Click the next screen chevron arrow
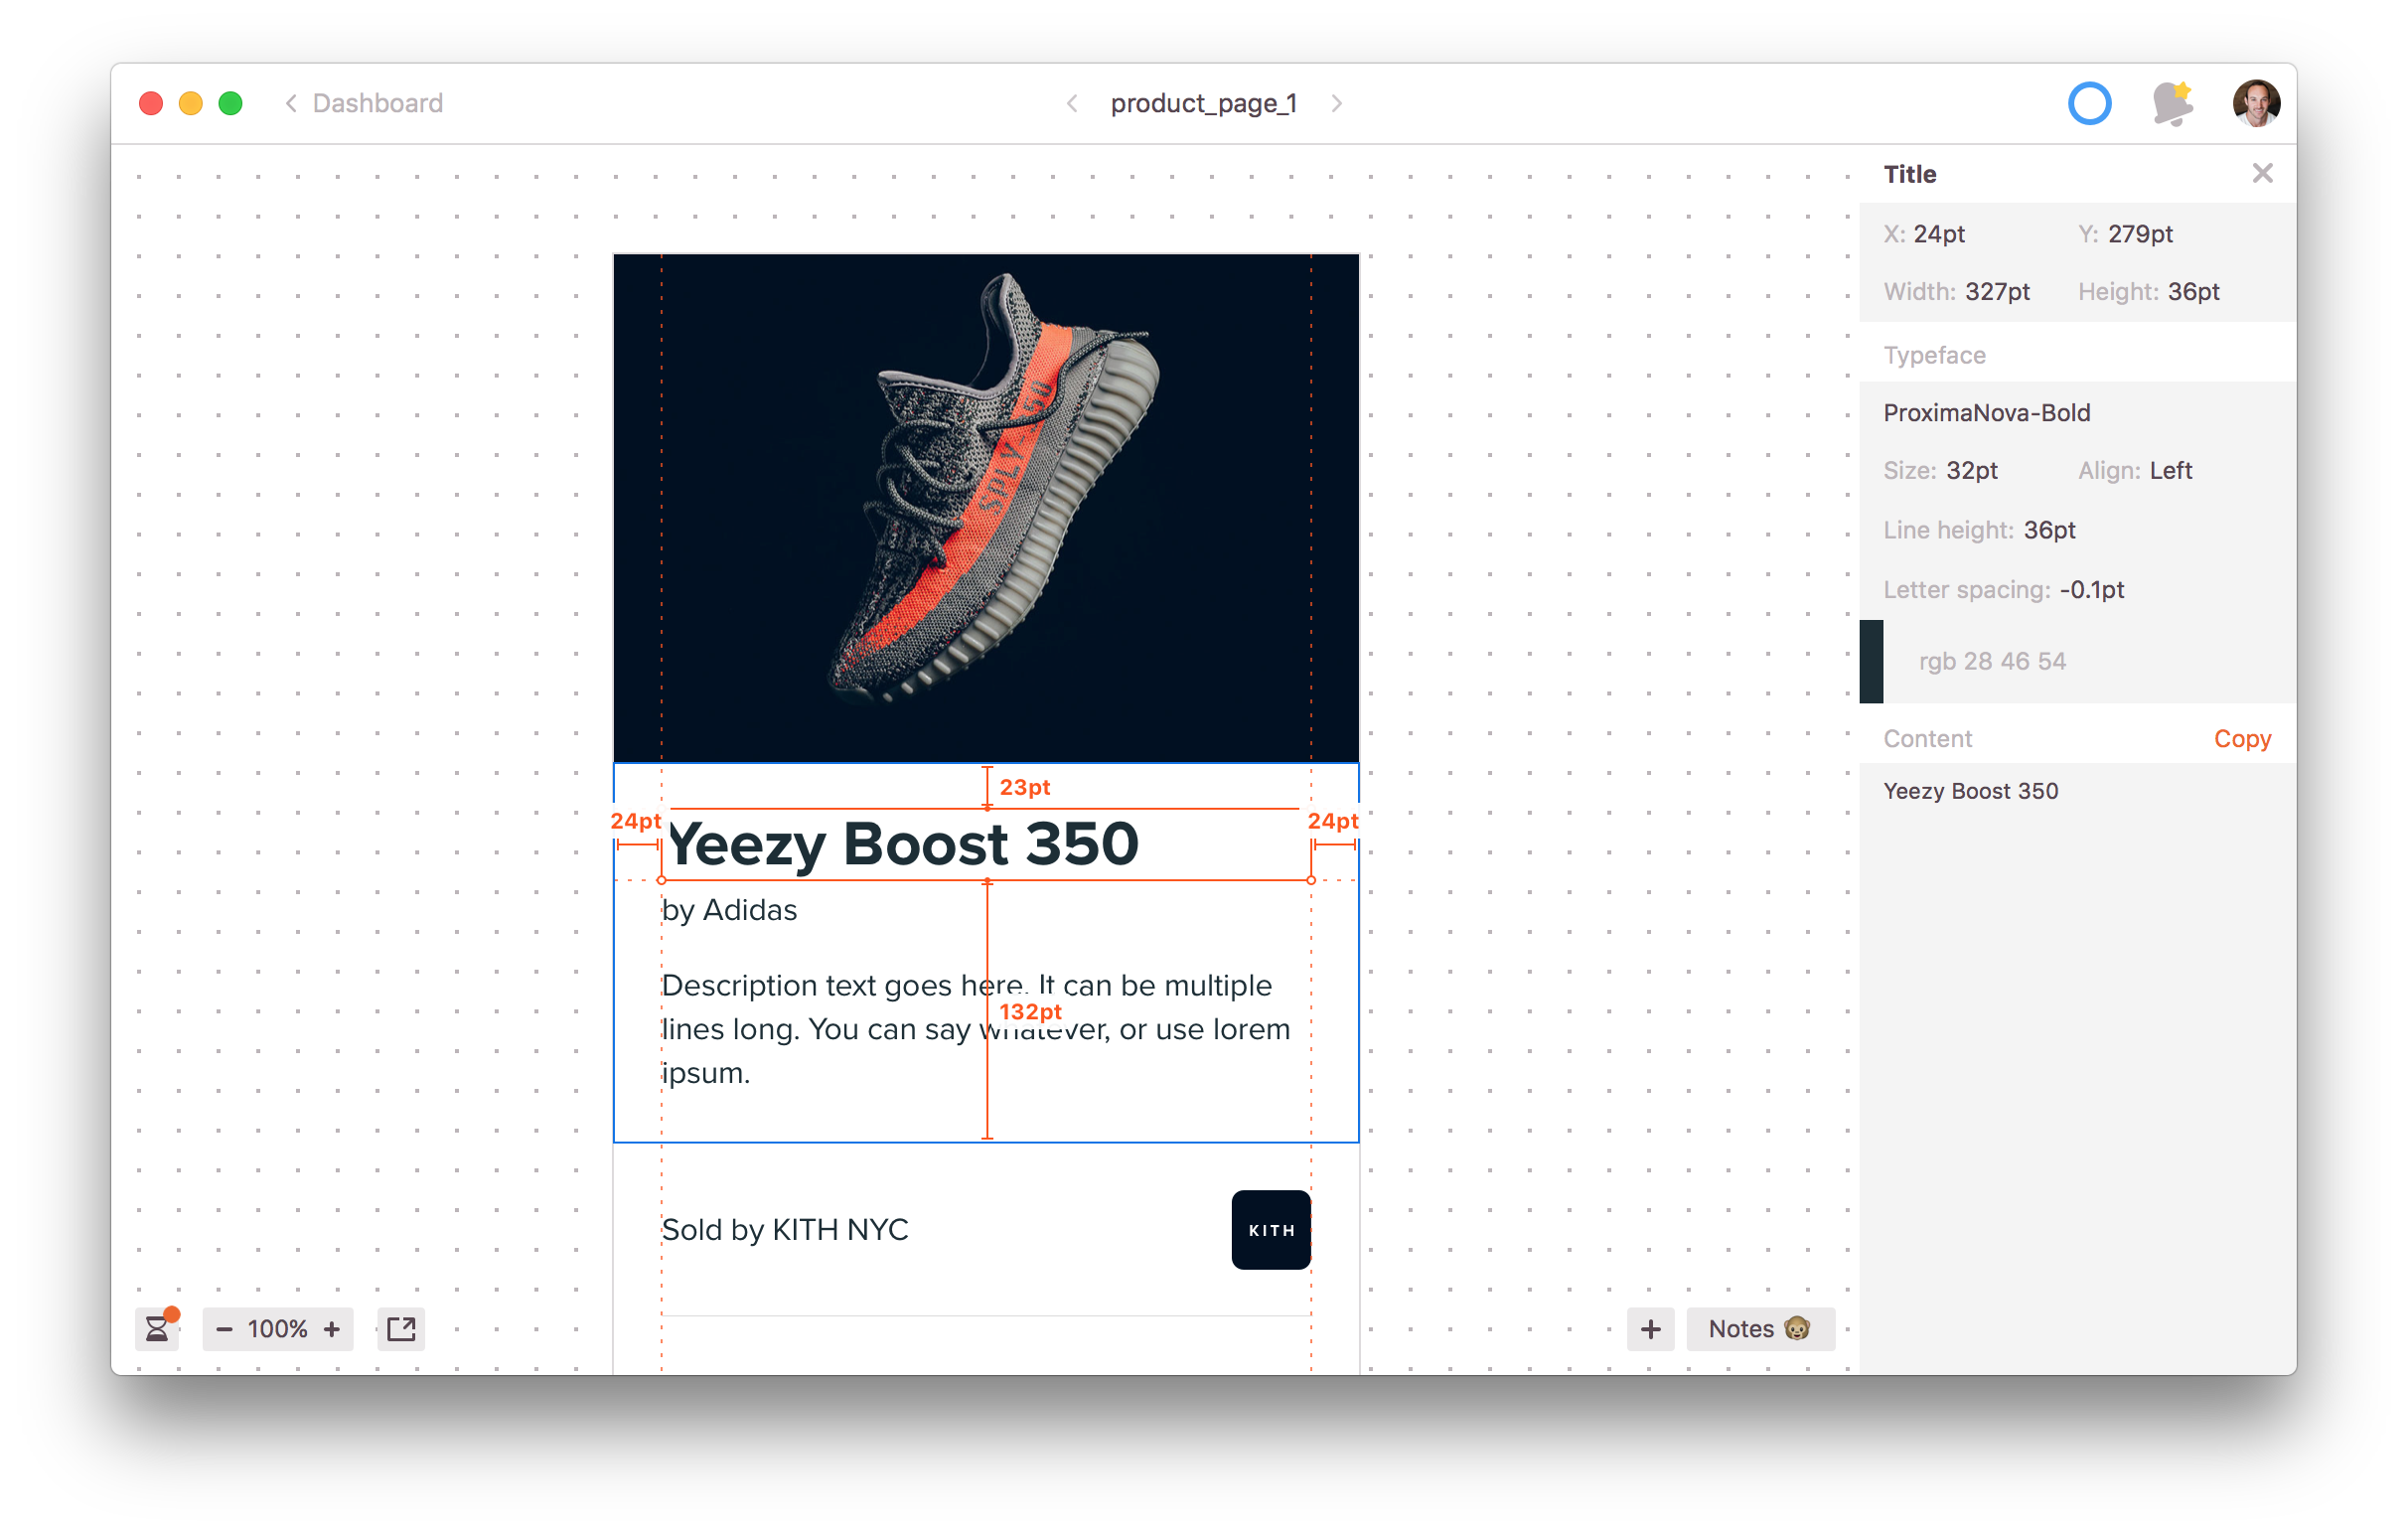2408x1534 pixels. (x=1337, y=103)
